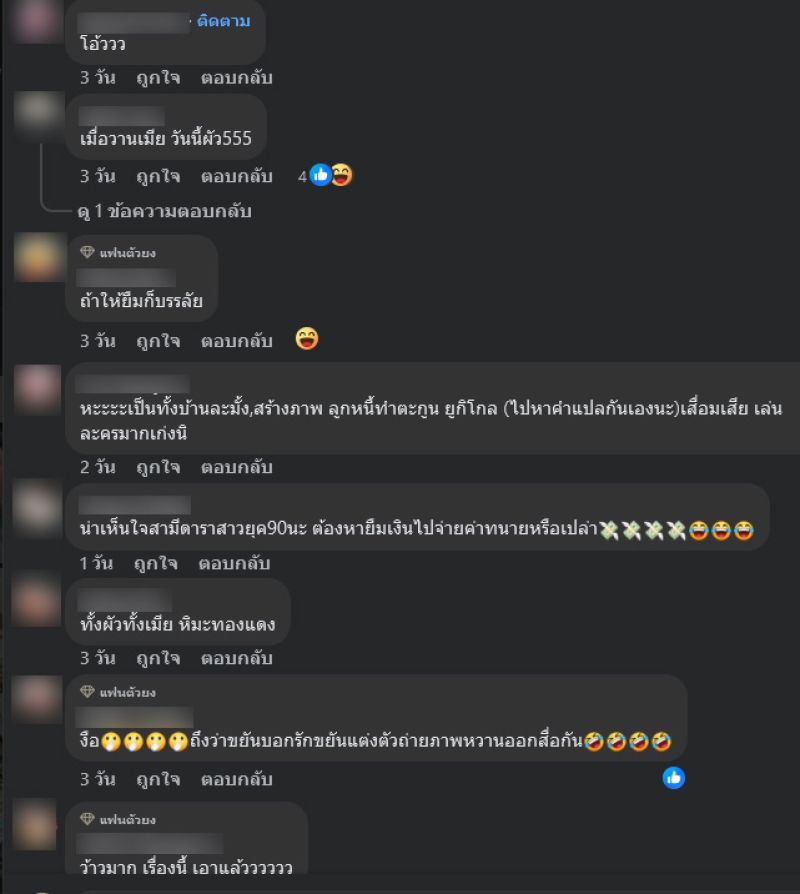Reply to the หะะะะเป็นทั้งบ้าน comment
Viewport: 800px width, 894px height.
[237, 467]
